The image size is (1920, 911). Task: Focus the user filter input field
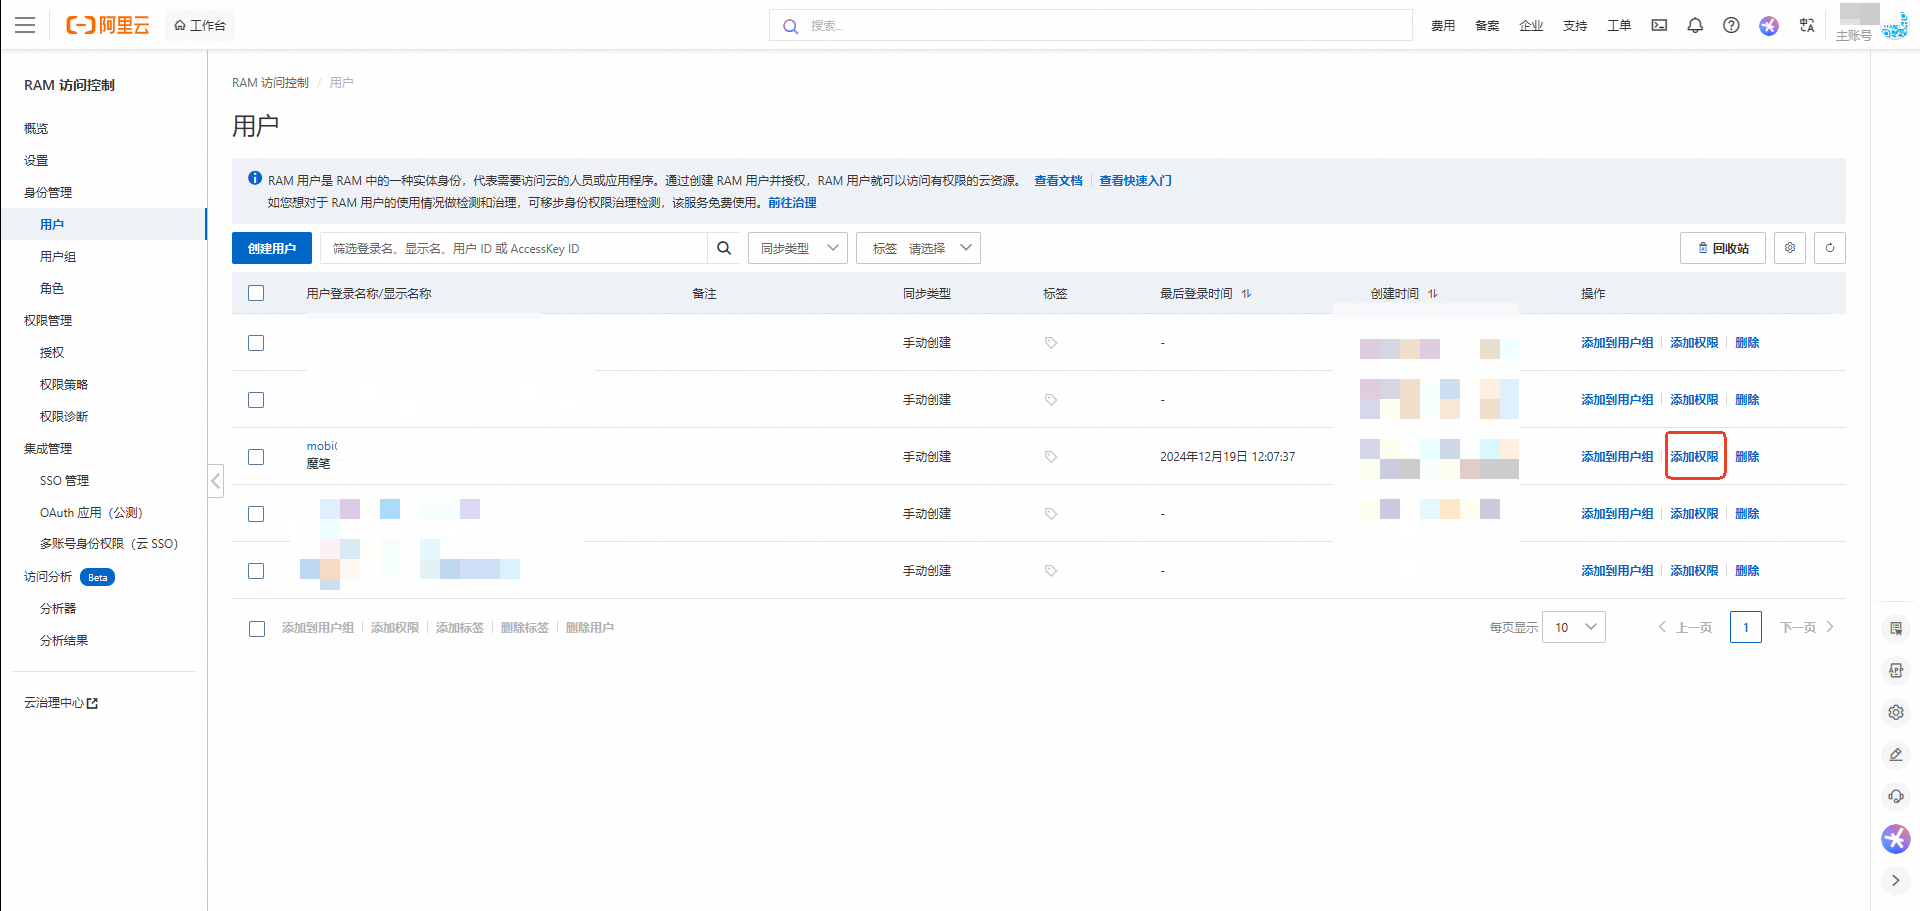514,248
